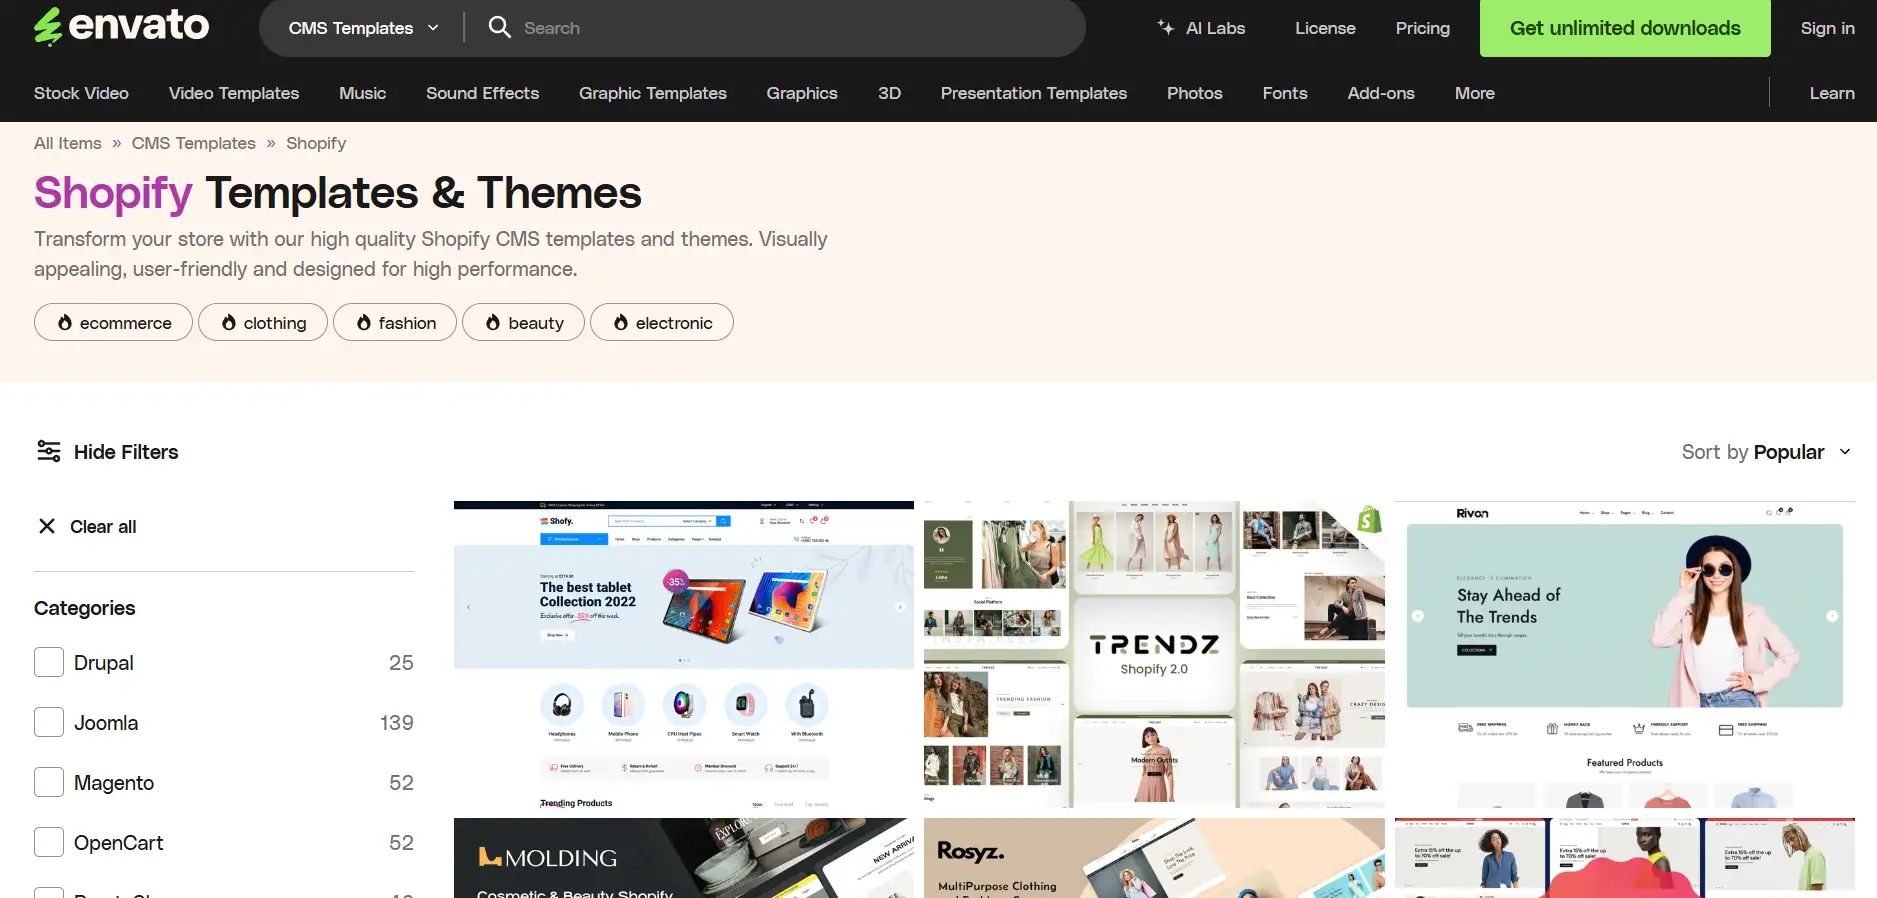Open 3D menu item

click(x=889, y=93)
